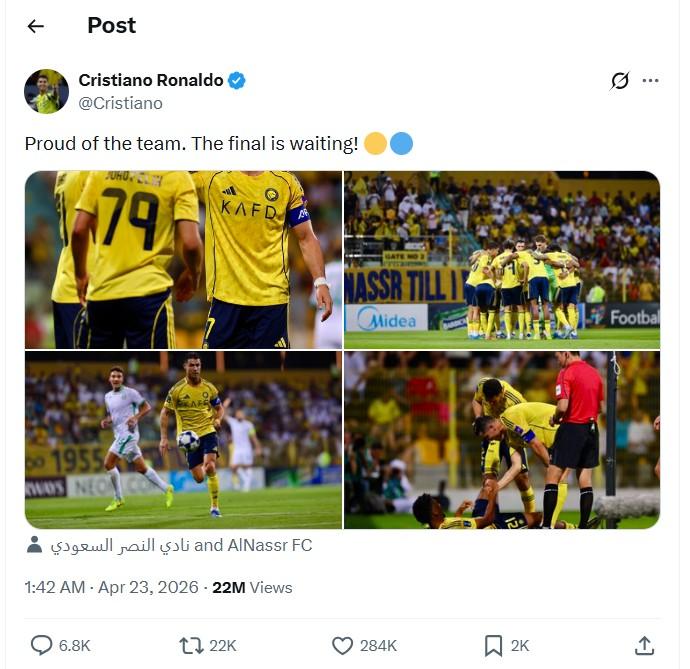The height and width of the screenshot is (669, 690).
Task: Open the team huddle photo
Action: [x=501, y=259]
